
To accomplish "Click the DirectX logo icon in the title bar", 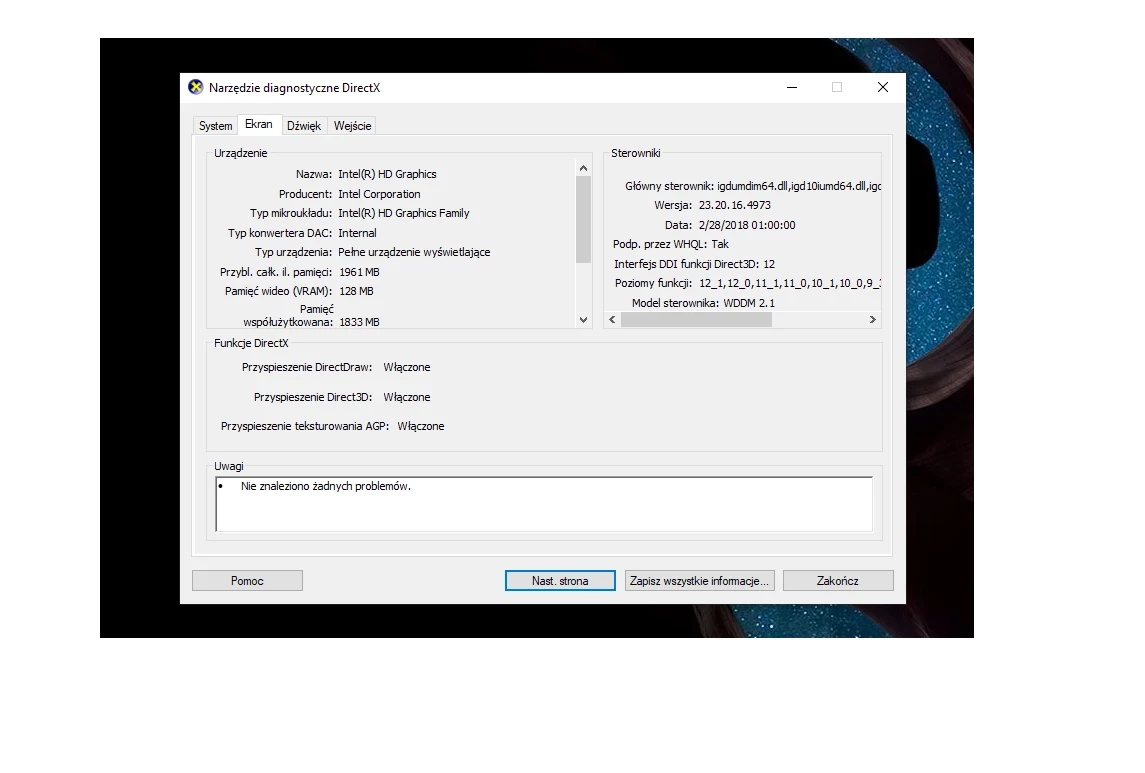I will [198, 87].
